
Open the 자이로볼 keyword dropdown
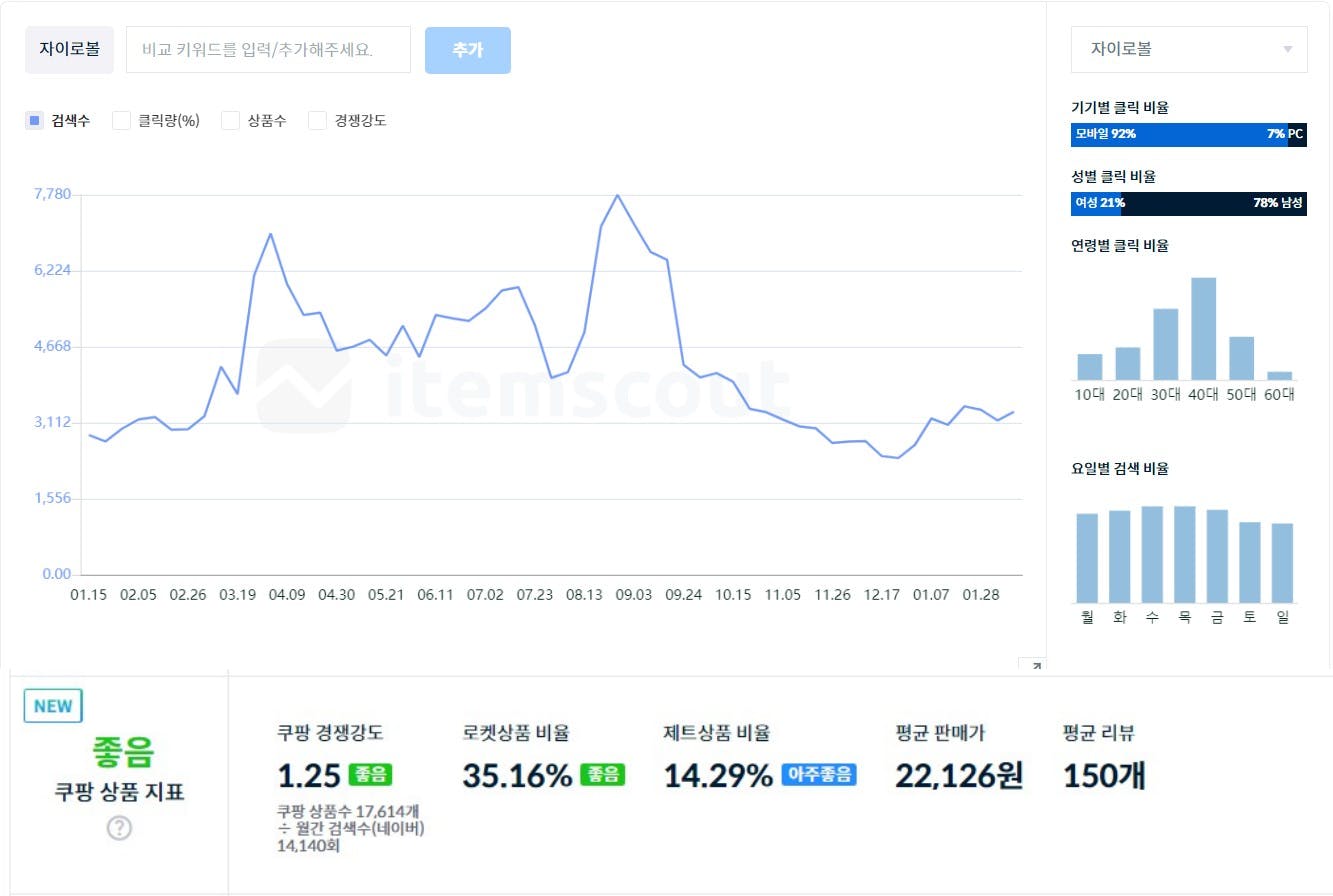coord(1189,49)
